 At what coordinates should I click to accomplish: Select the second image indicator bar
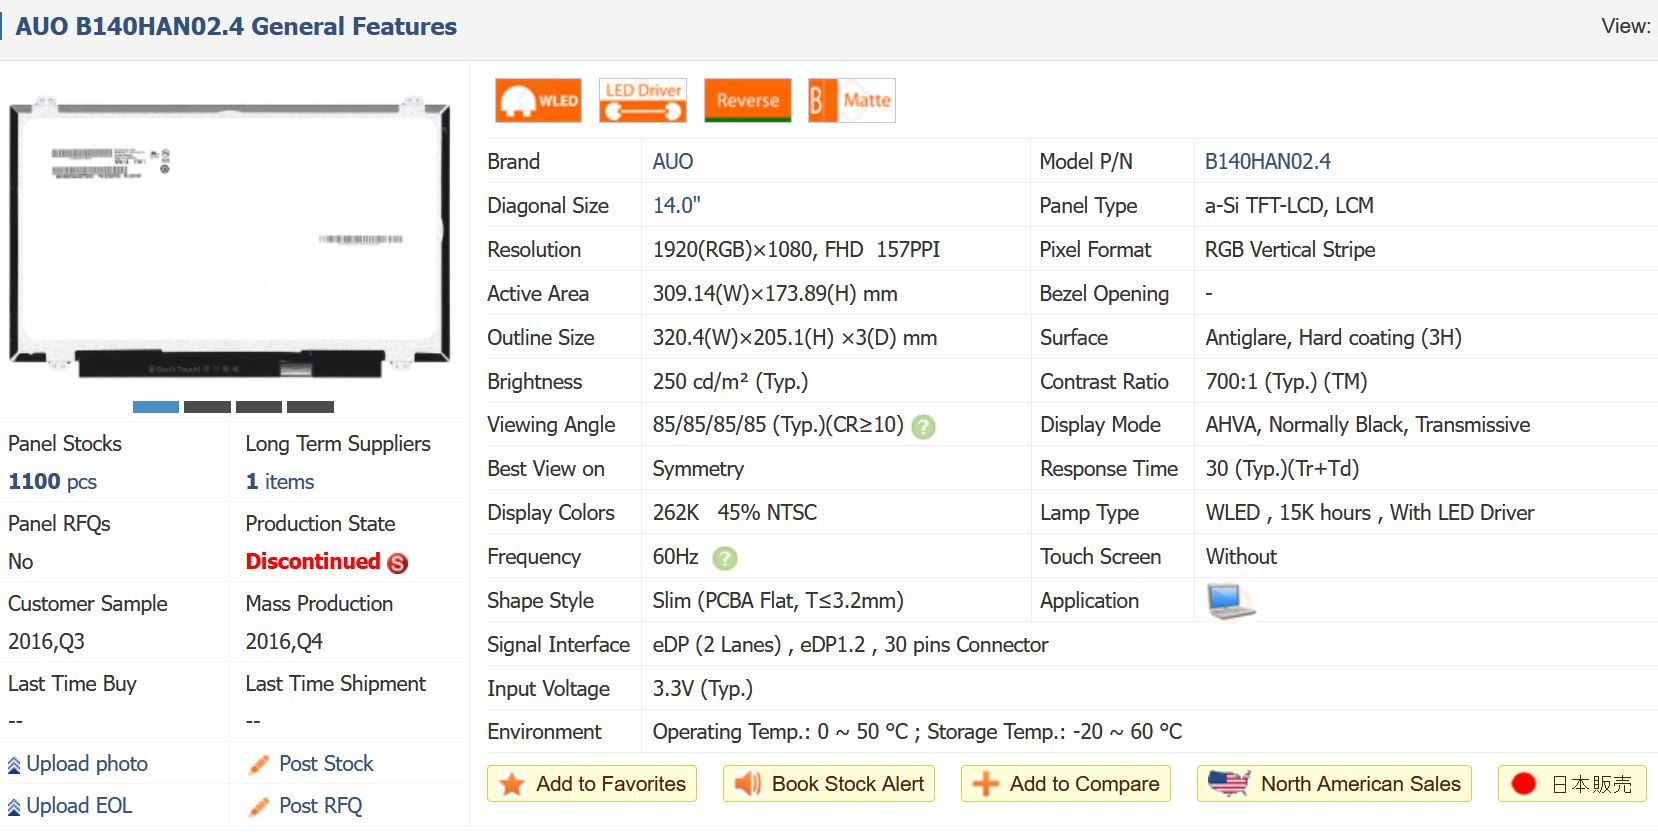click(207, 407)
